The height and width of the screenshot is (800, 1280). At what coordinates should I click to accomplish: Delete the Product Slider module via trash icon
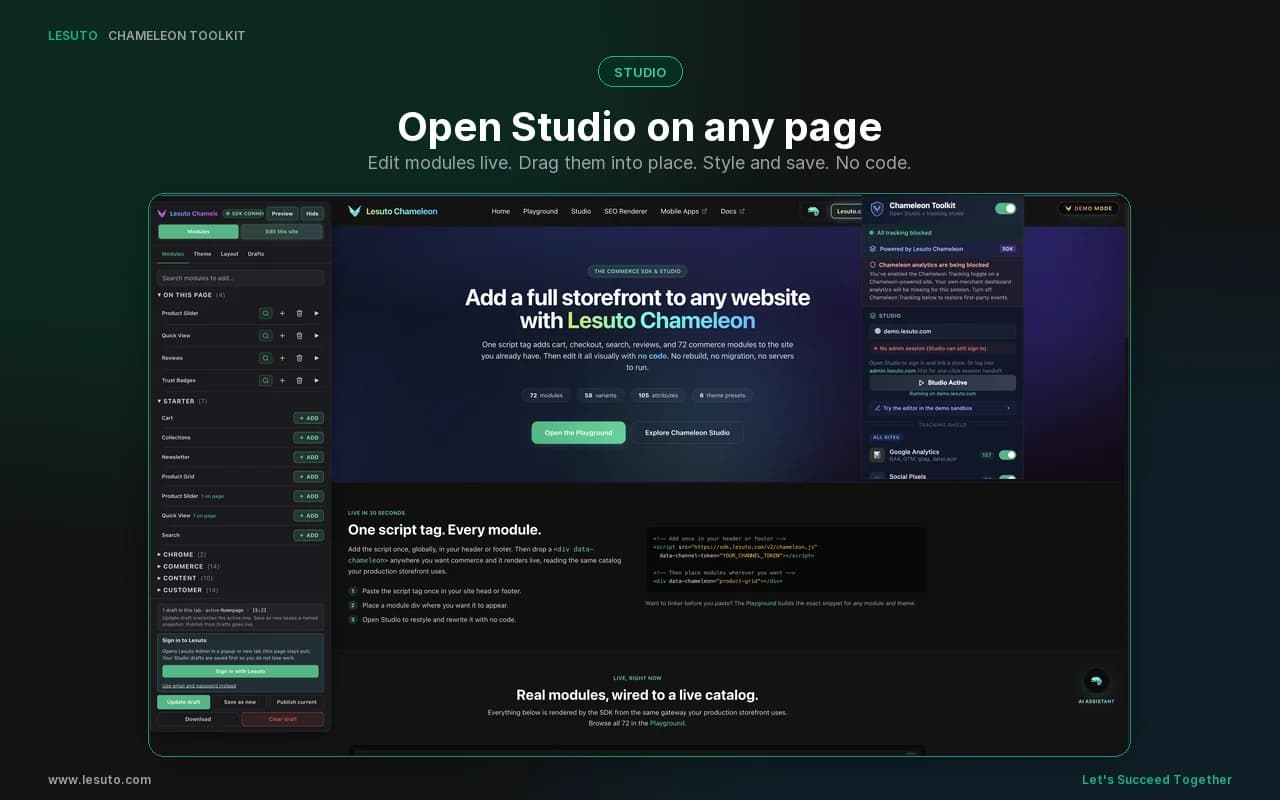point(299,313)
